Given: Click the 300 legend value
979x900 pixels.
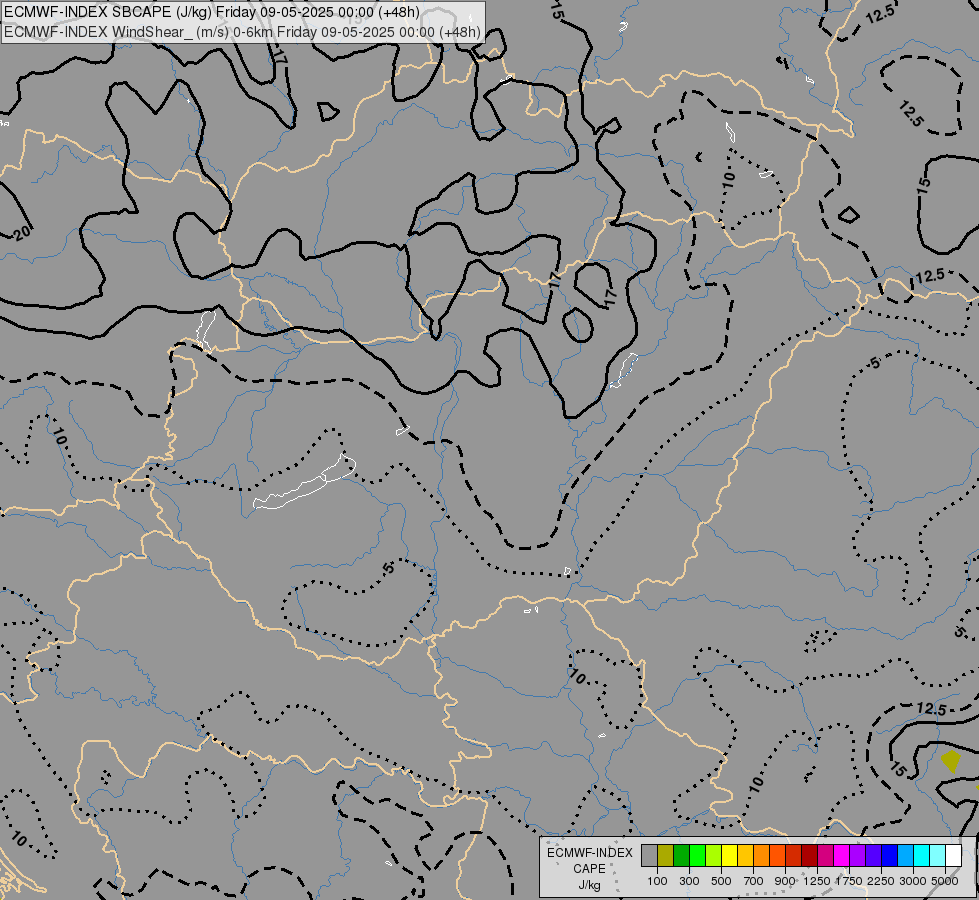Looking at the screenshot, I should (689, 881).
